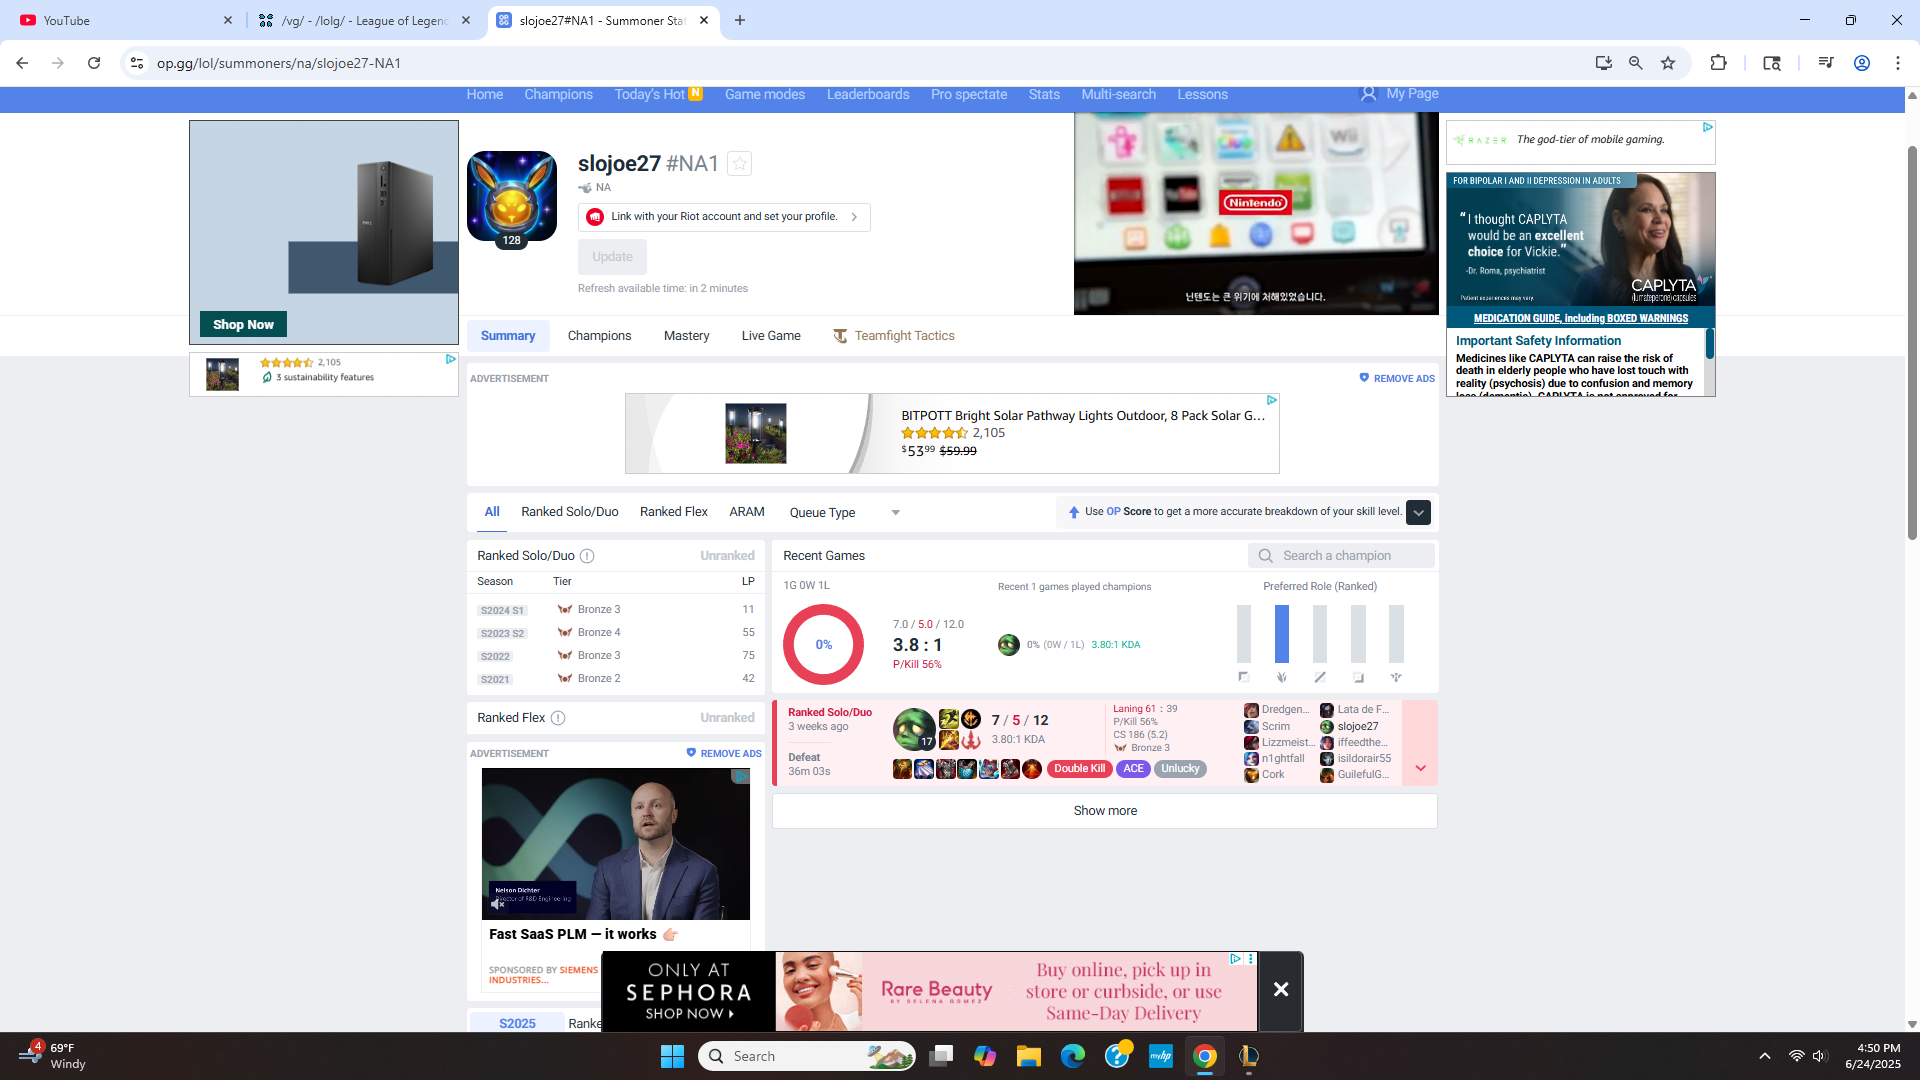
Task: Open Leaderboards navigation item
Action: 868,95
